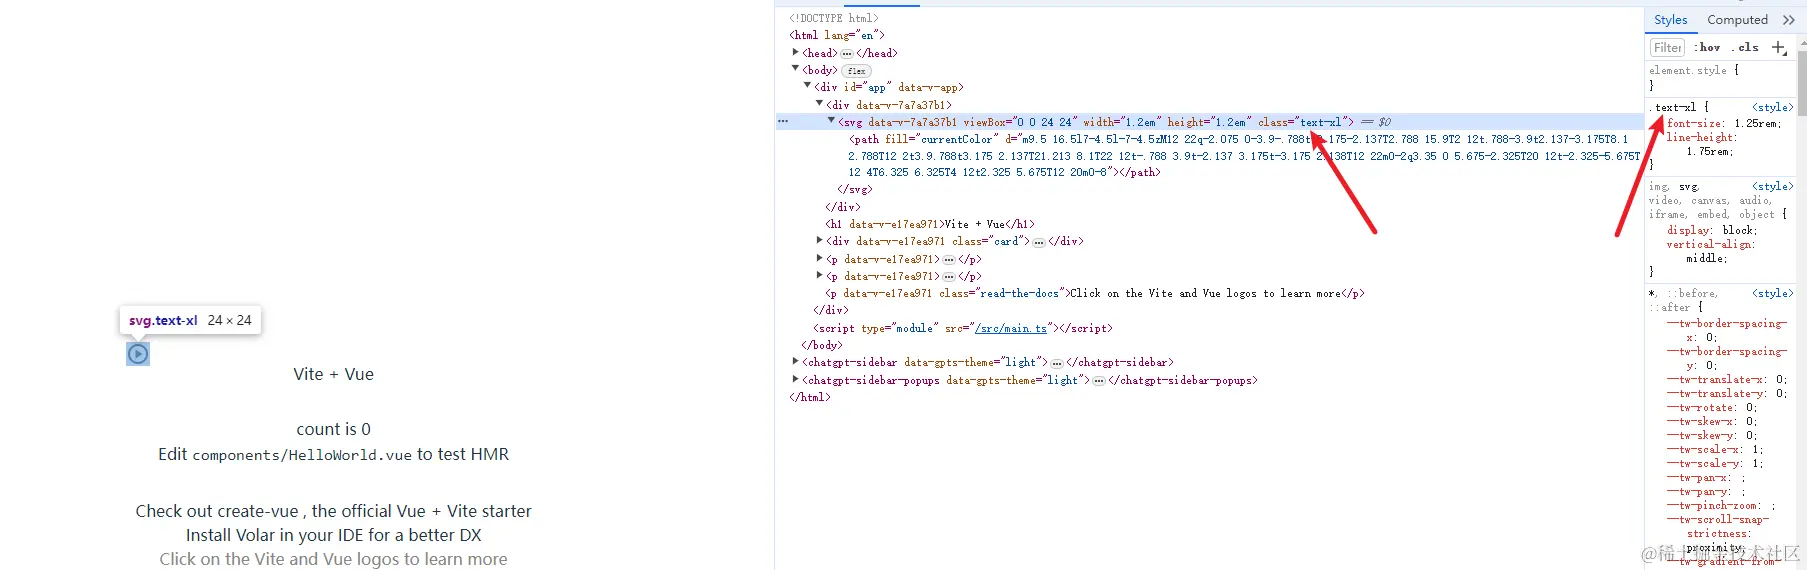Click the --tw-scale-x: 1 declaration
This screenshot has height=570, width=1807.
(1715, 449)
